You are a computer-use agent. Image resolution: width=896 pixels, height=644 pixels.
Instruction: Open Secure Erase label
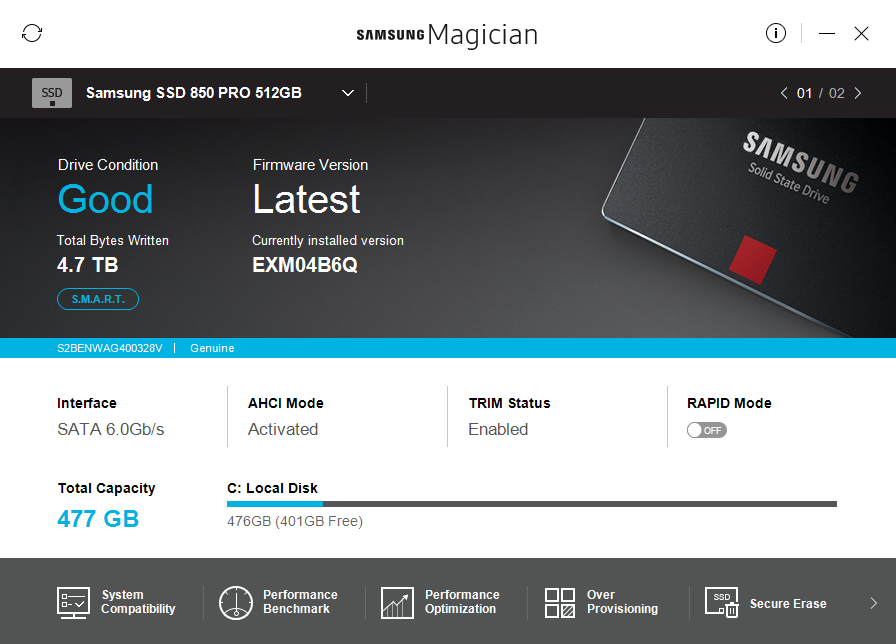(788, 603)
